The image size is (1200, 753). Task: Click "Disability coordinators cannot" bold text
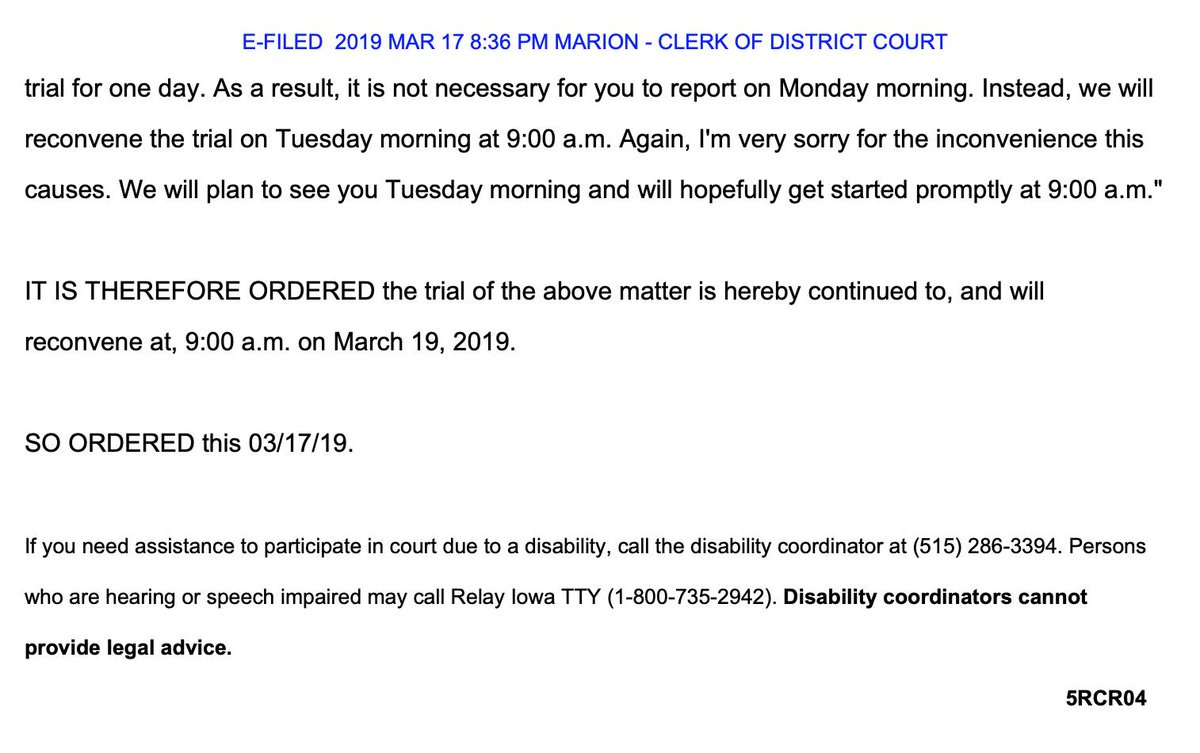click(x=937, y=597)
